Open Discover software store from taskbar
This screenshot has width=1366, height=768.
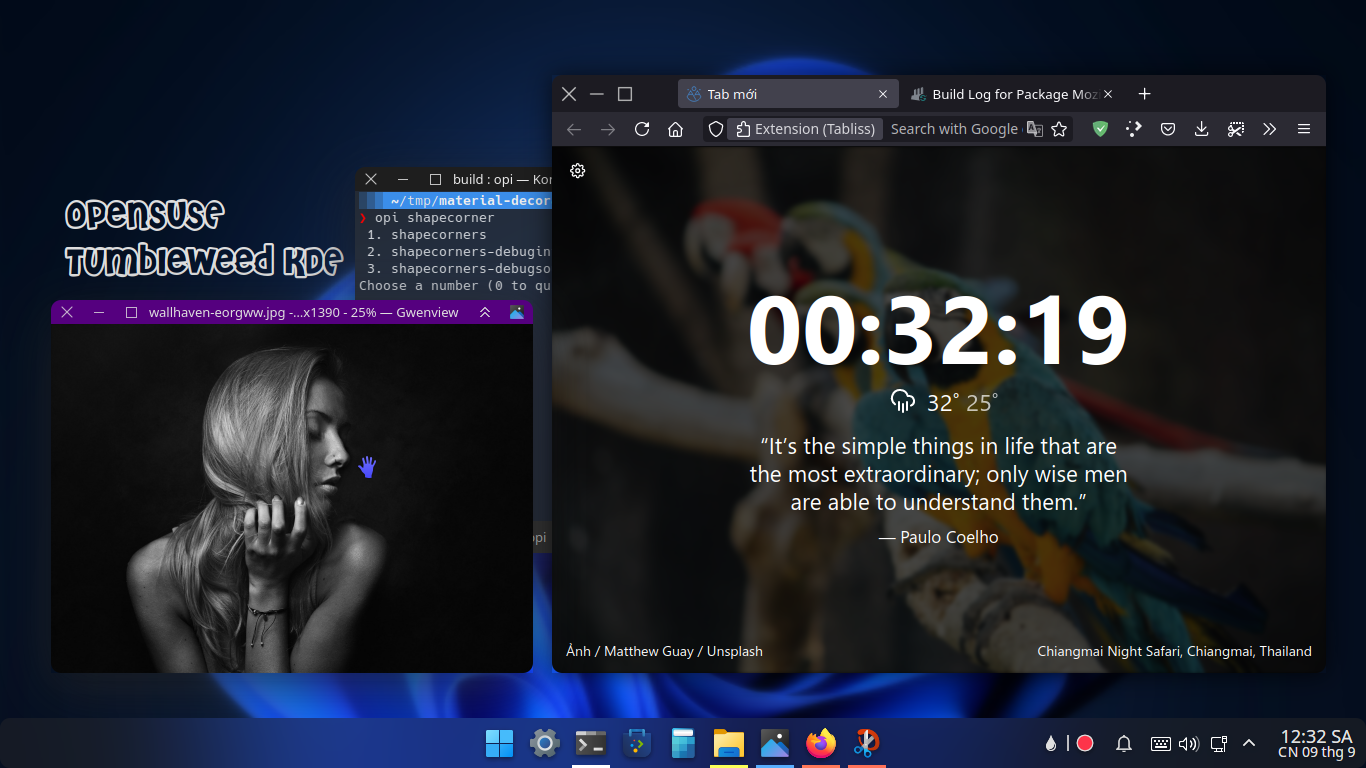637,743
